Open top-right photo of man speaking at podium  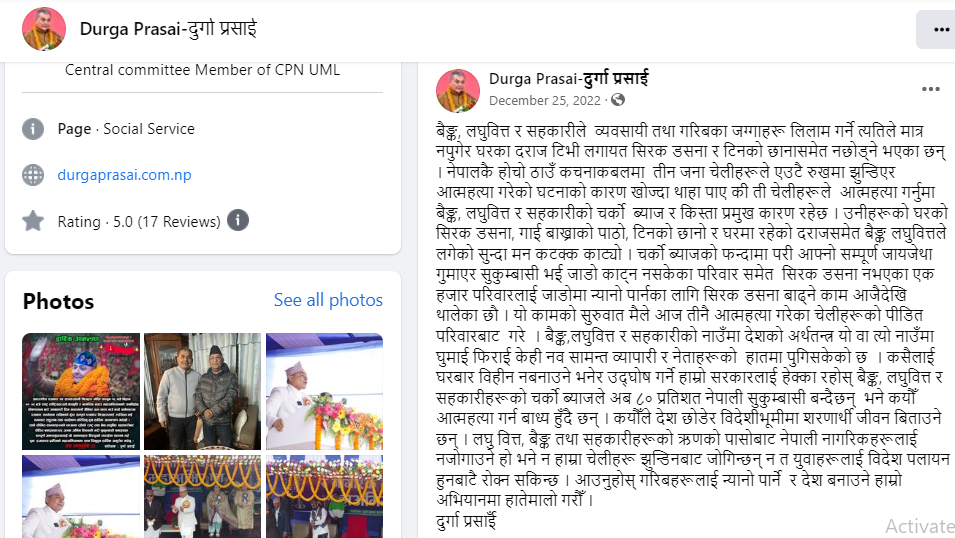click(x=325, y=391)
